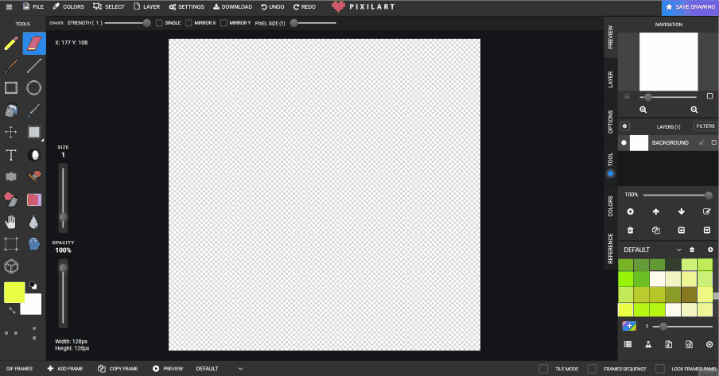Click the Redo button
719x376 pixels.
[304, 7]
